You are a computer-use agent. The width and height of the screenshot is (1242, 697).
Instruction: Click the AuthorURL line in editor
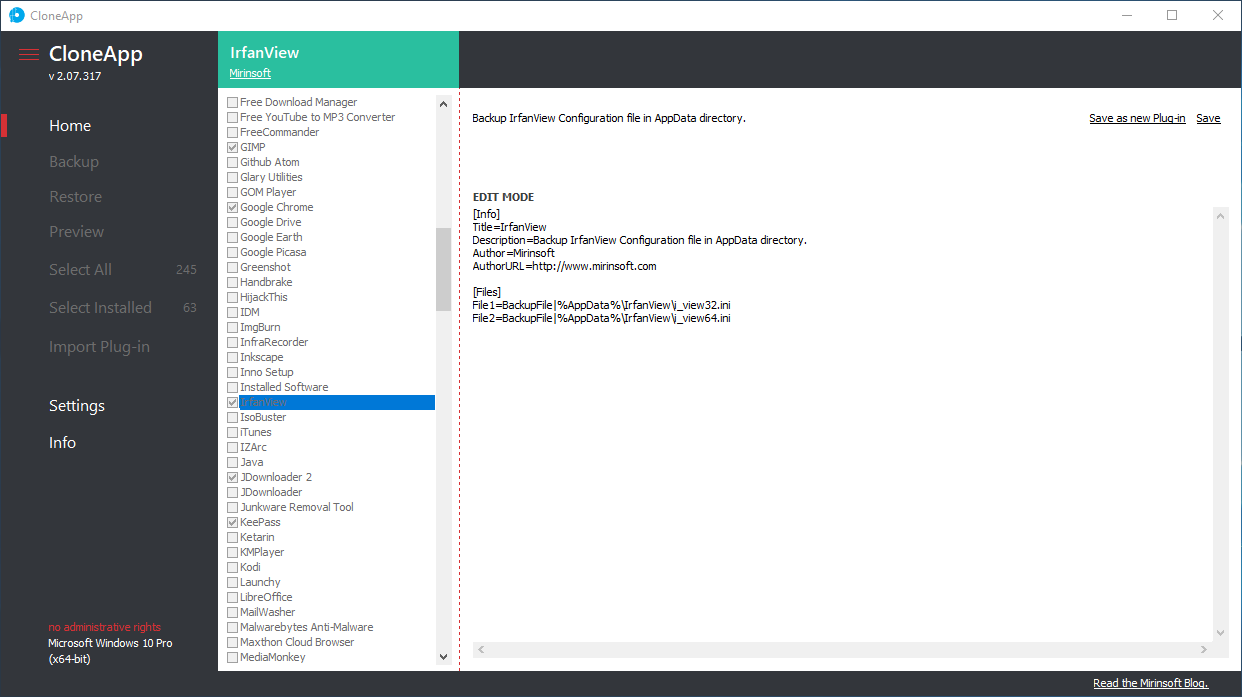tap(564, 266)
